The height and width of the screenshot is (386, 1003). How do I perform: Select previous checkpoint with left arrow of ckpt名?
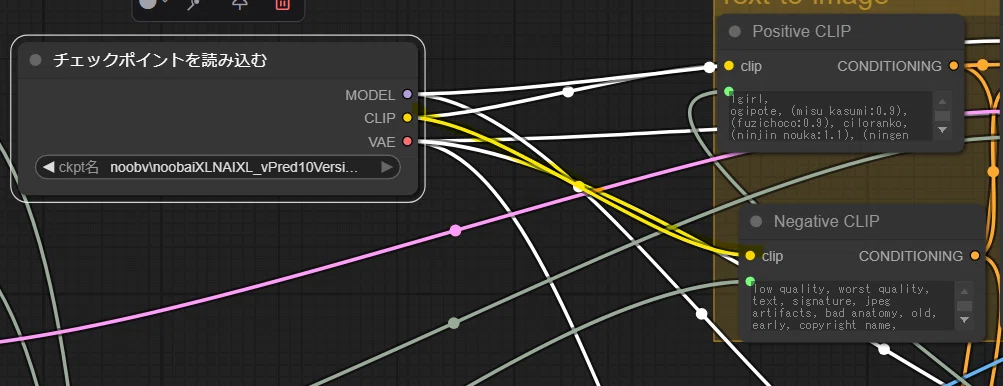pos(49,168)
